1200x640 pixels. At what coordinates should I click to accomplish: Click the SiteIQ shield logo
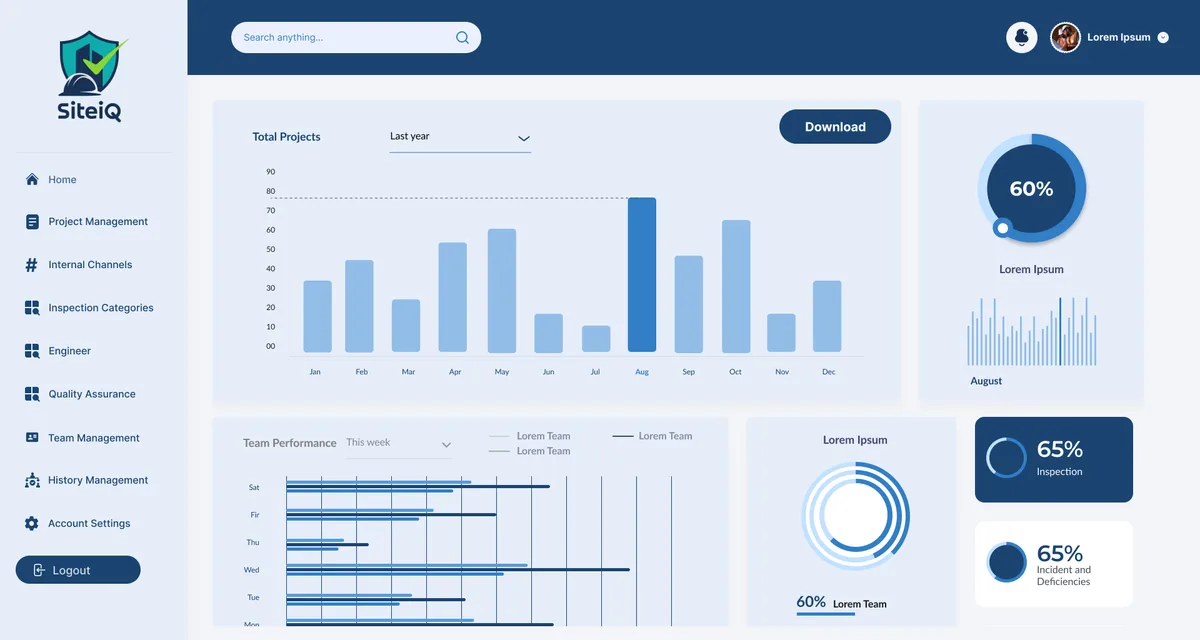tap(91, 76)
